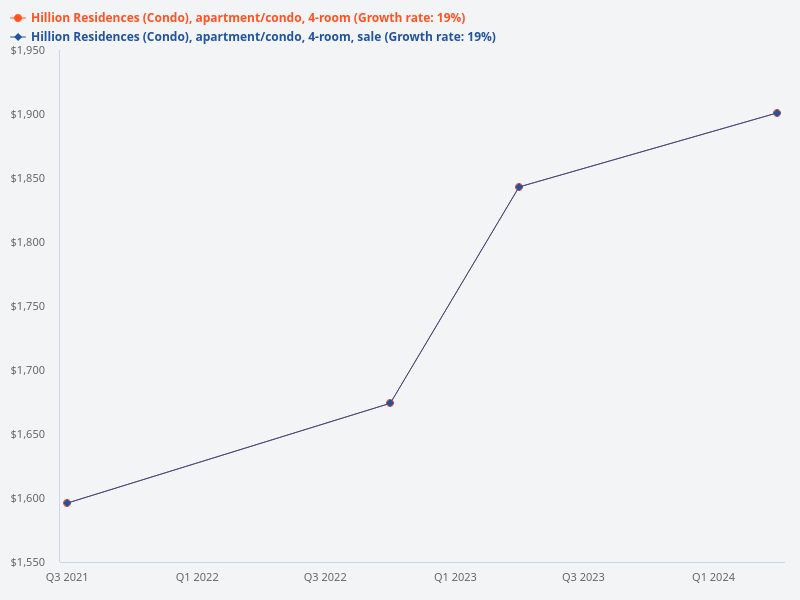Viewport: 800px width, 600px height.
Task: Select the Q3 2022 x-axis label
Action: click(x=325, y=577)
